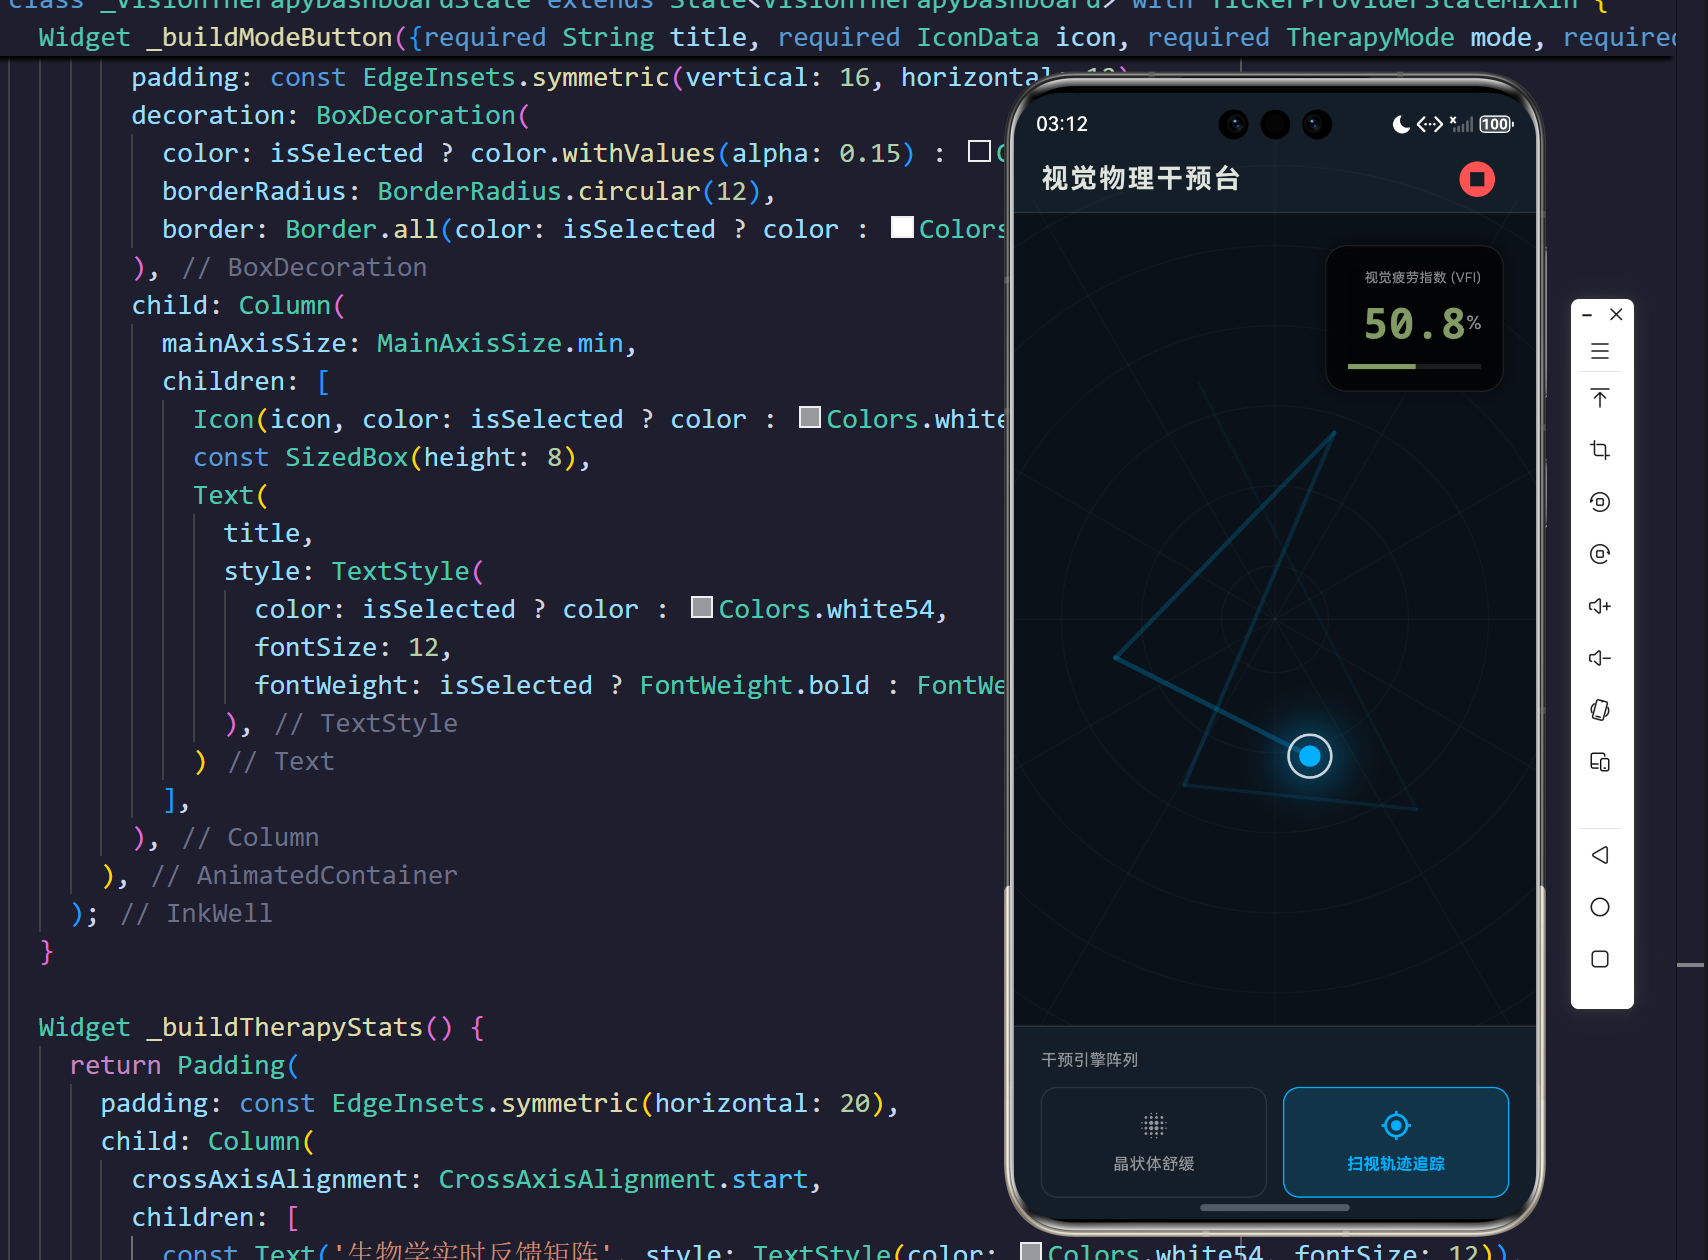Viewport: 1708px width, 1260px height.
Task: Open color swatch before Colors.white on Icon line
Action: pyautogui.click(x=810, y=417)
